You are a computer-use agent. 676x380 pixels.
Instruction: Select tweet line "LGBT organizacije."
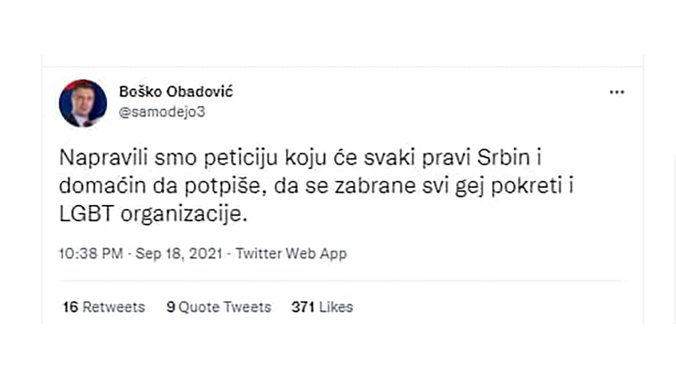(x=153, y=214)
